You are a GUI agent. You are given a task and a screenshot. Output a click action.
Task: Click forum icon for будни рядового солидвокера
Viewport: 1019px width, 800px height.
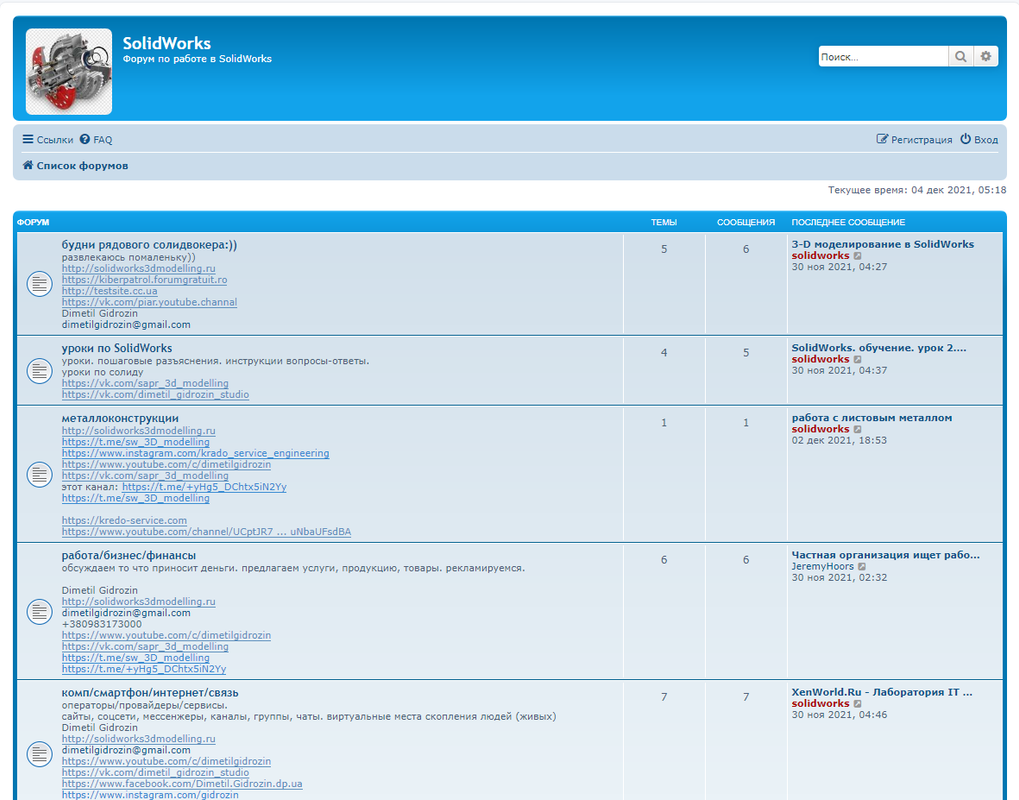40,284
